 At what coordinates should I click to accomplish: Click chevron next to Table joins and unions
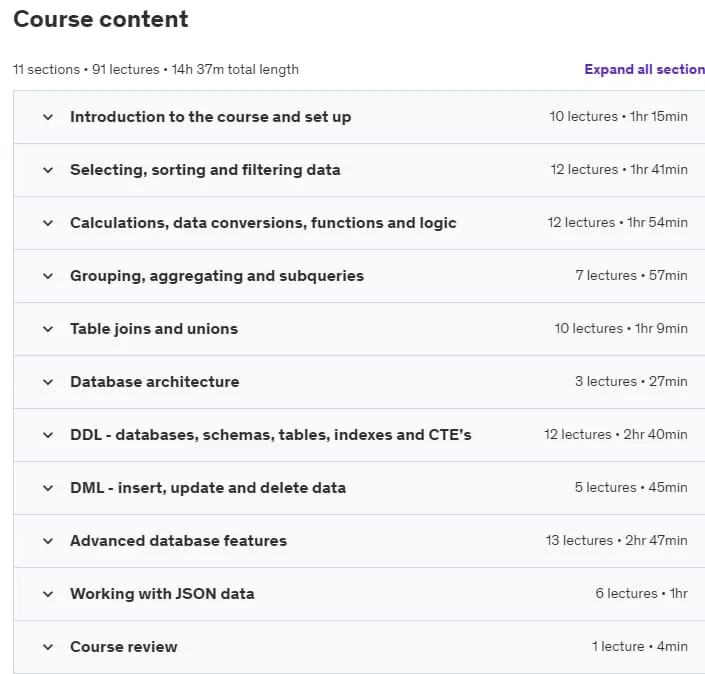coord(48,330)
